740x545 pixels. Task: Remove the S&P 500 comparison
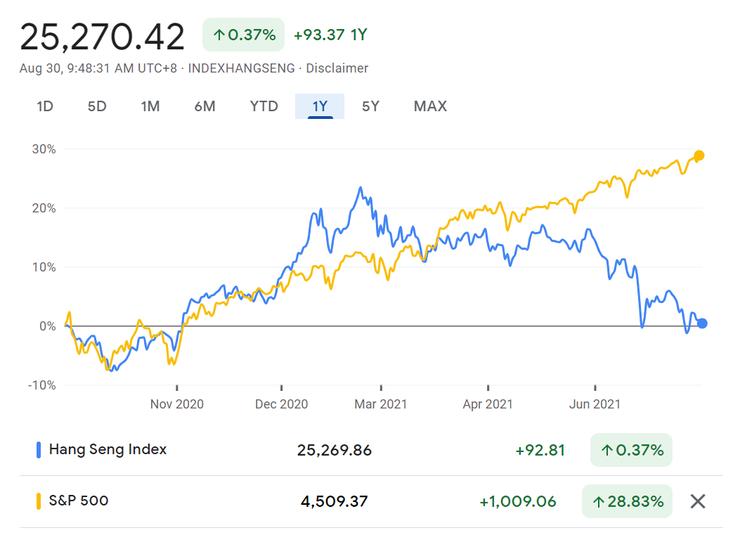coord(698,501)
